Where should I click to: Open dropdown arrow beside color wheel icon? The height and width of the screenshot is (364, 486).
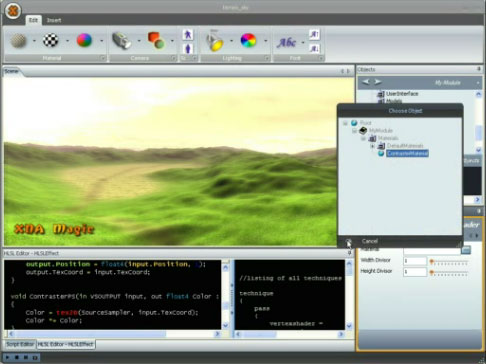266,41
